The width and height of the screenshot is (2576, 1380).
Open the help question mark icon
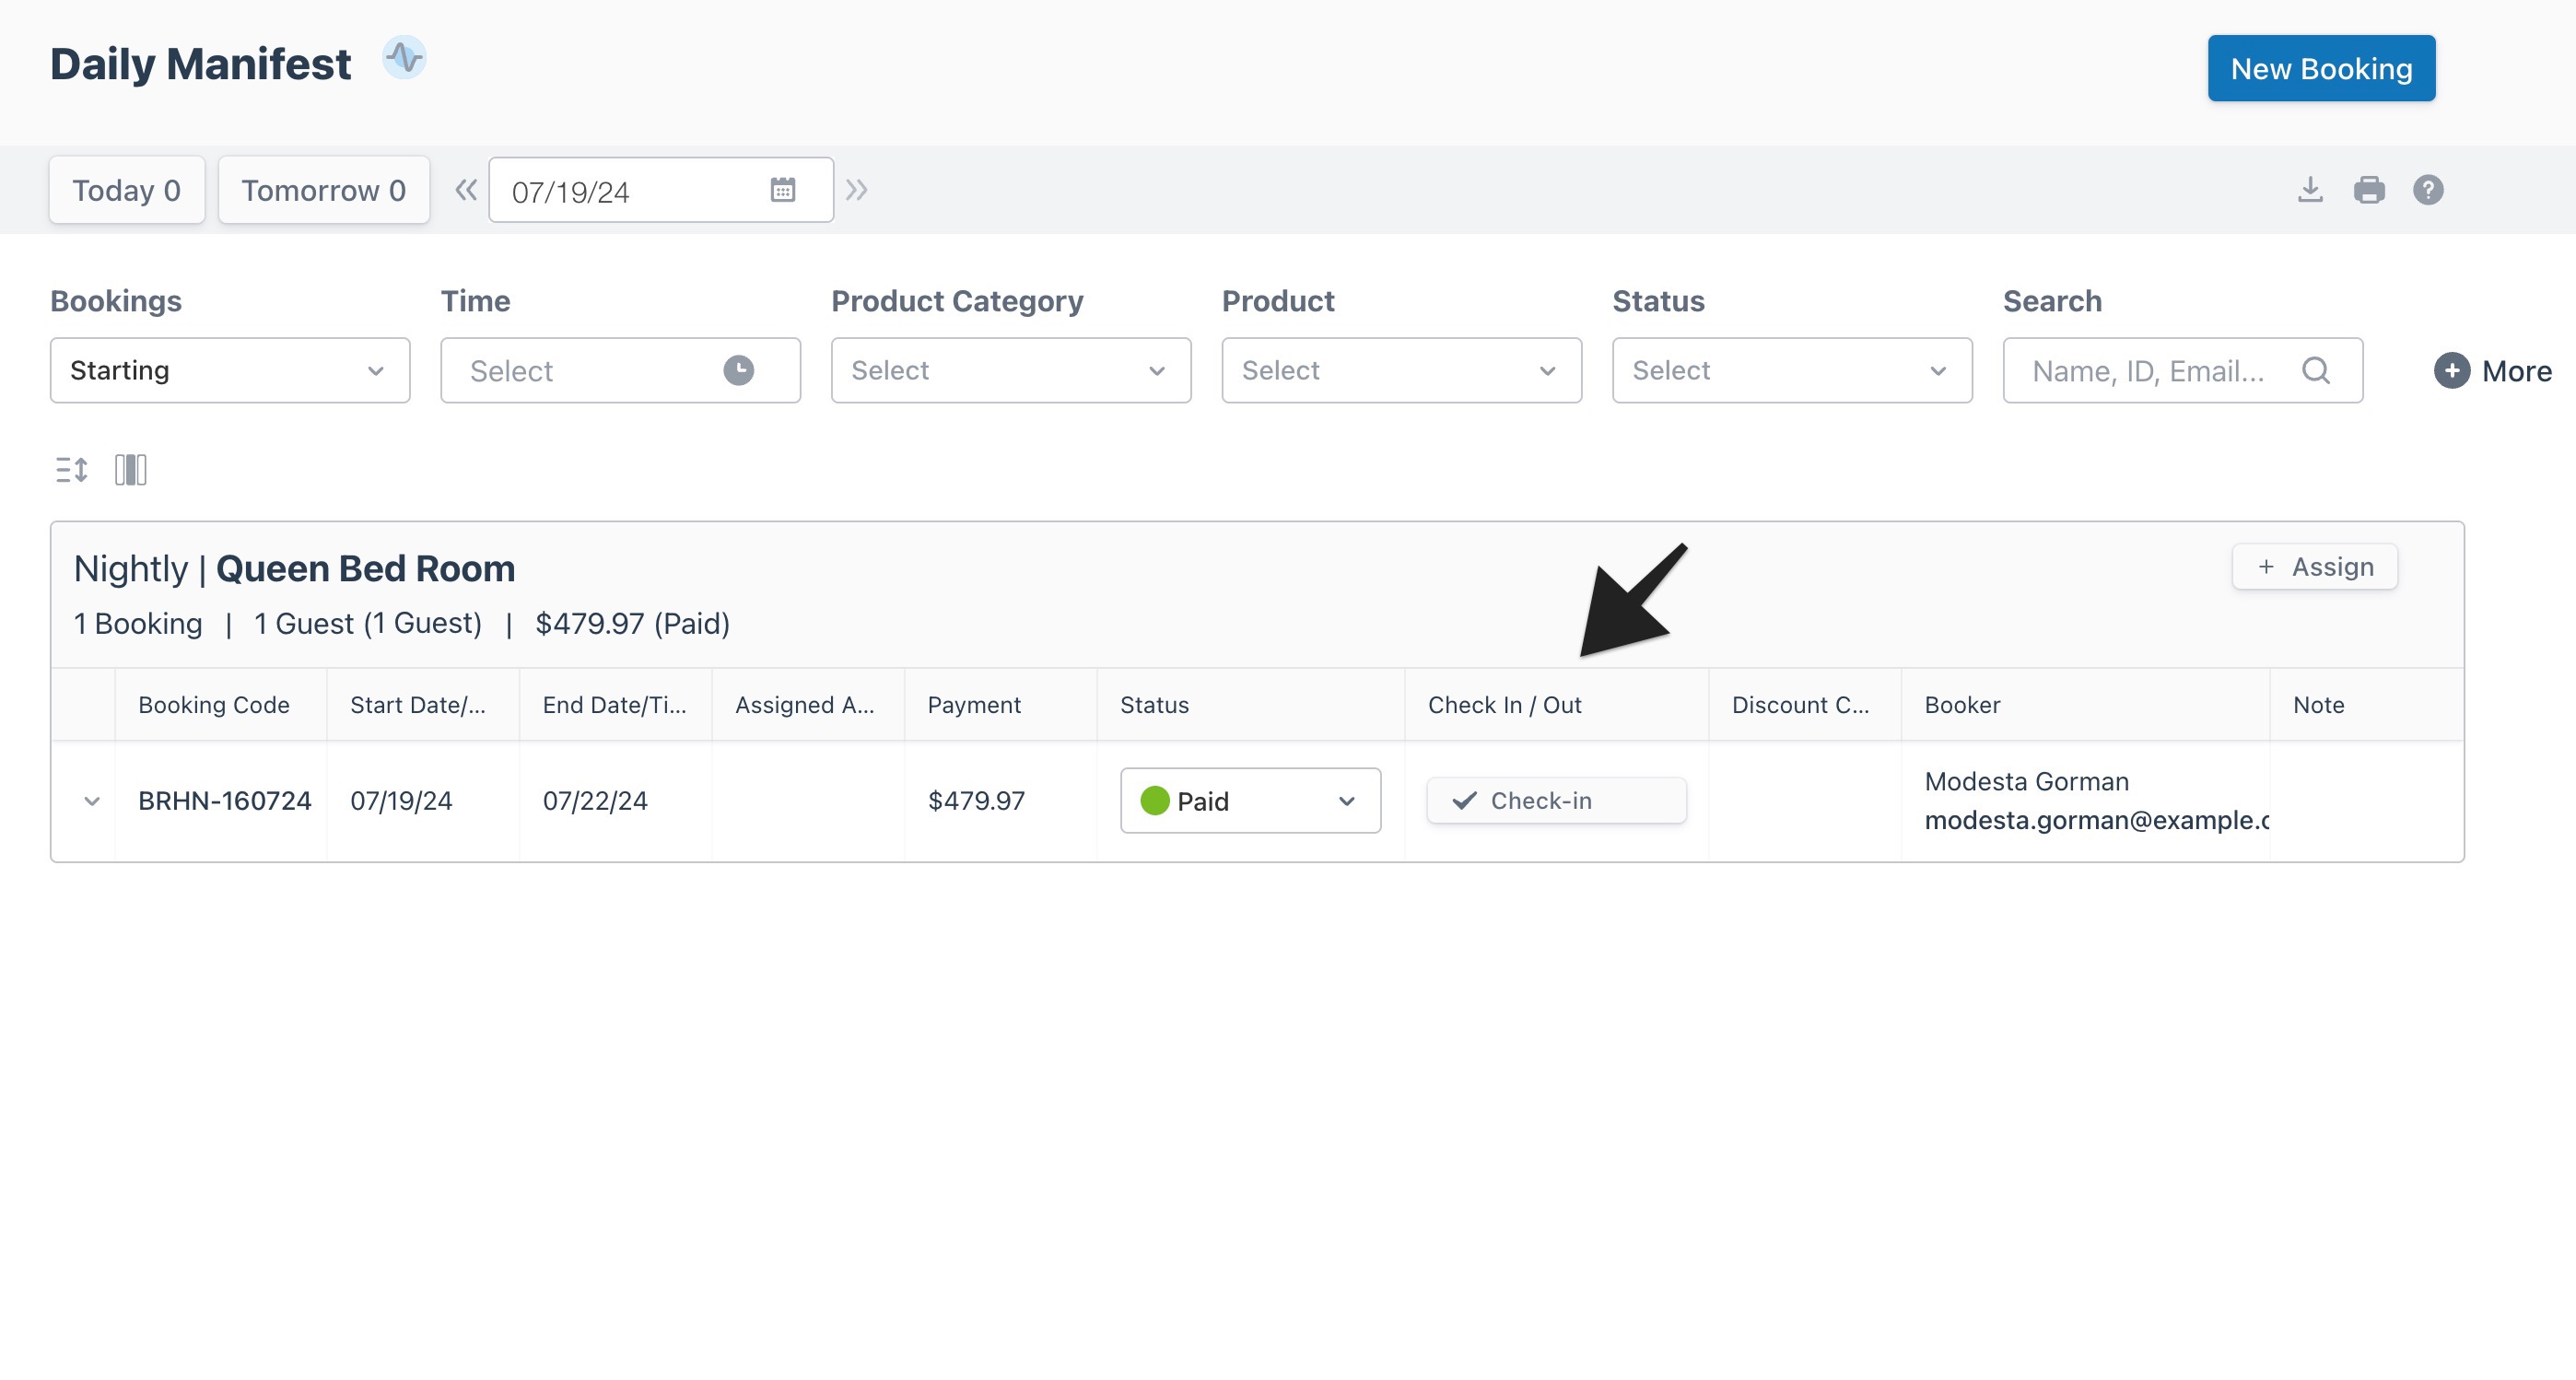[x=2428, y=190]
